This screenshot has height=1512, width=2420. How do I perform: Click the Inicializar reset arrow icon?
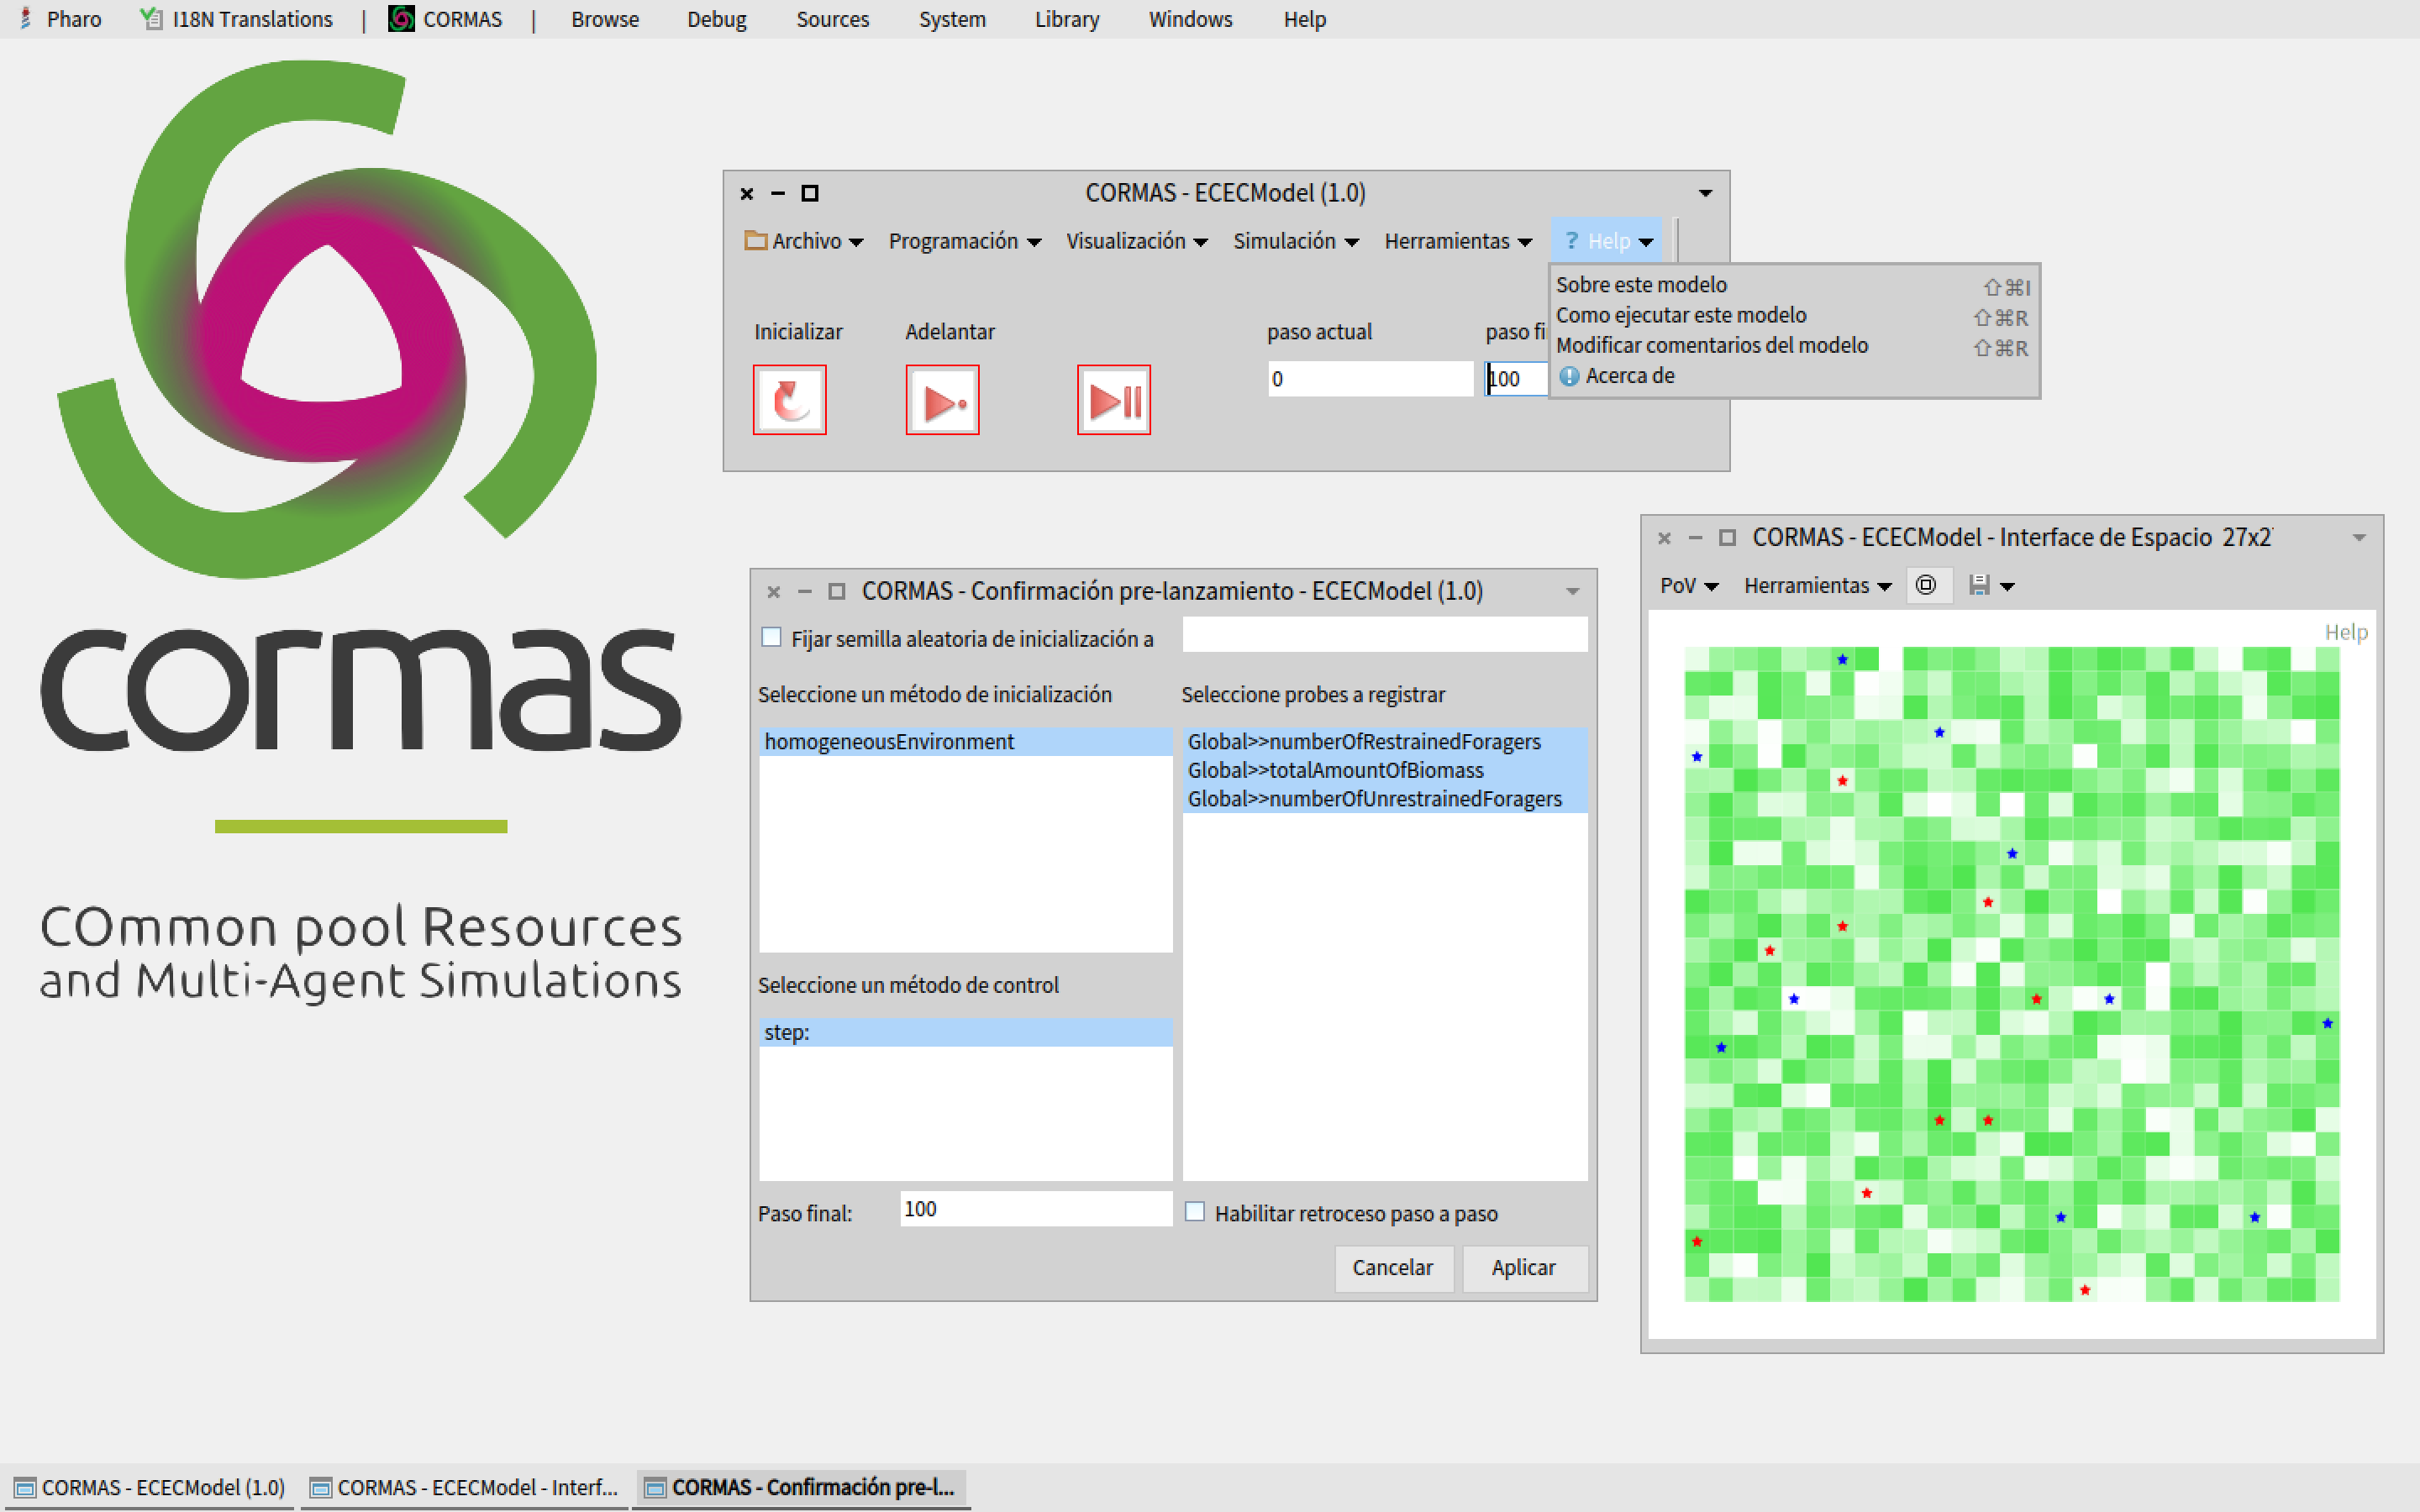[789, 400]
